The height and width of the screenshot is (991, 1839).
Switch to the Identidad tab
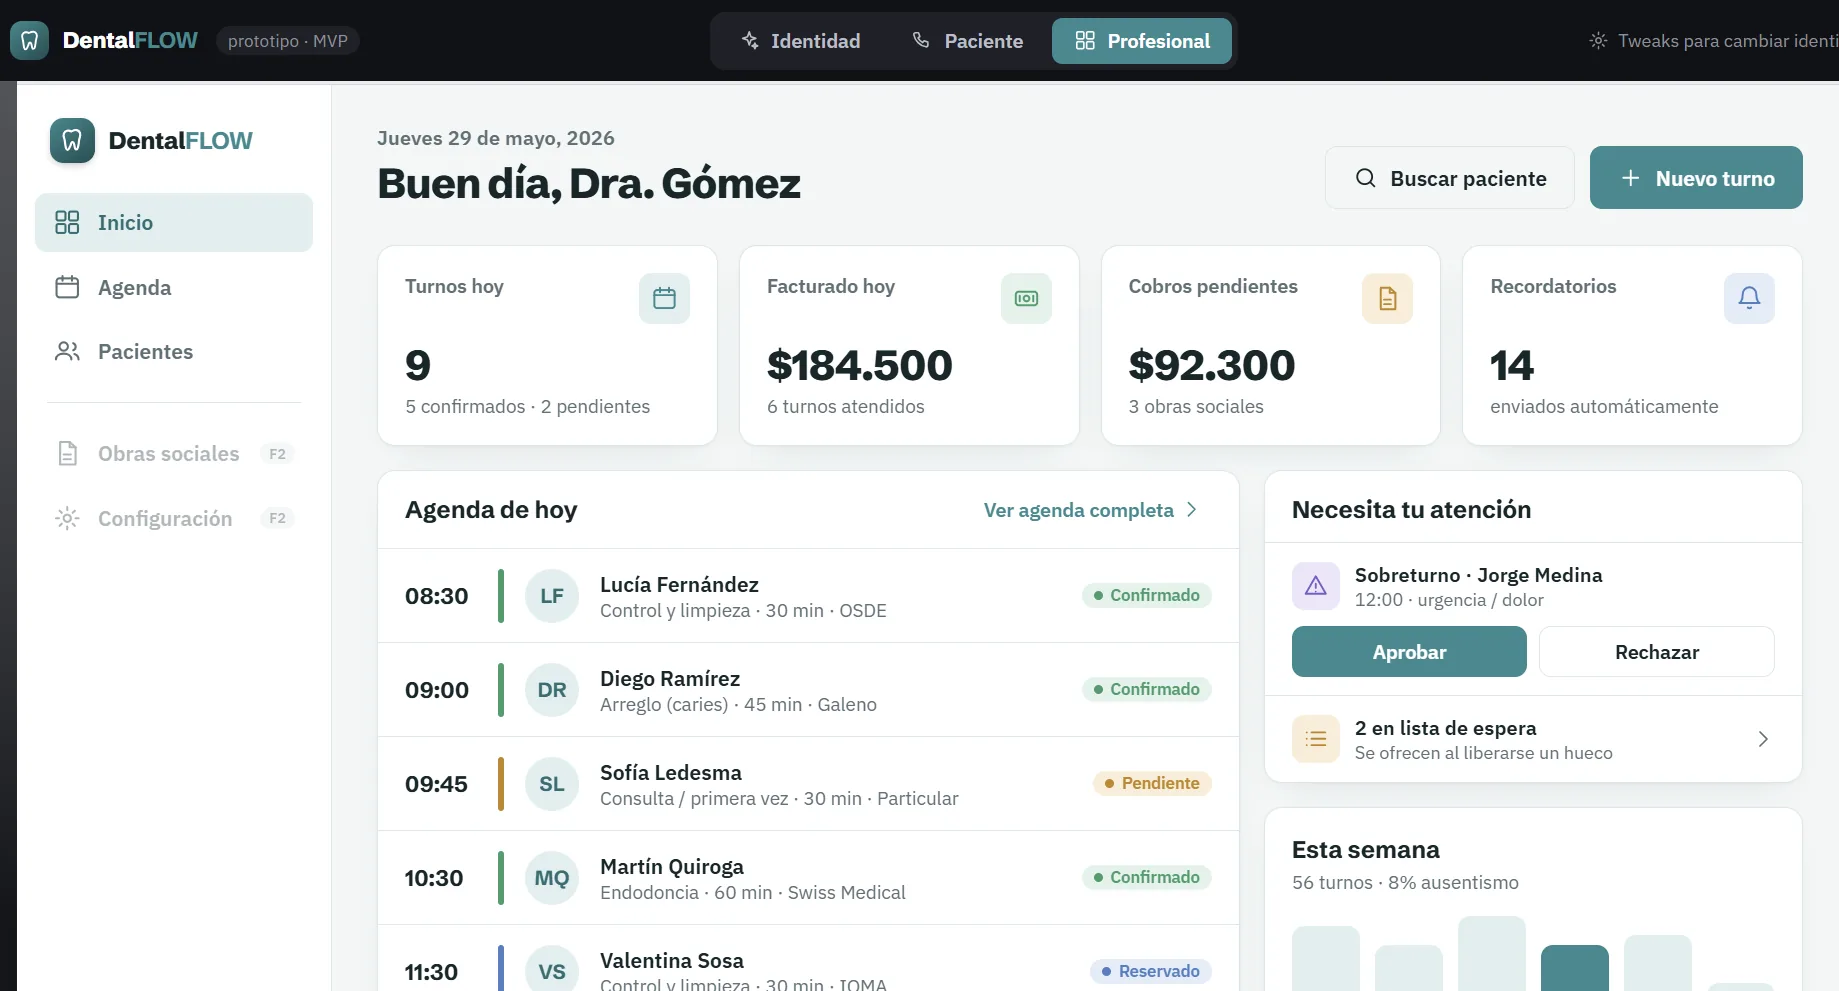click(800, 41)
